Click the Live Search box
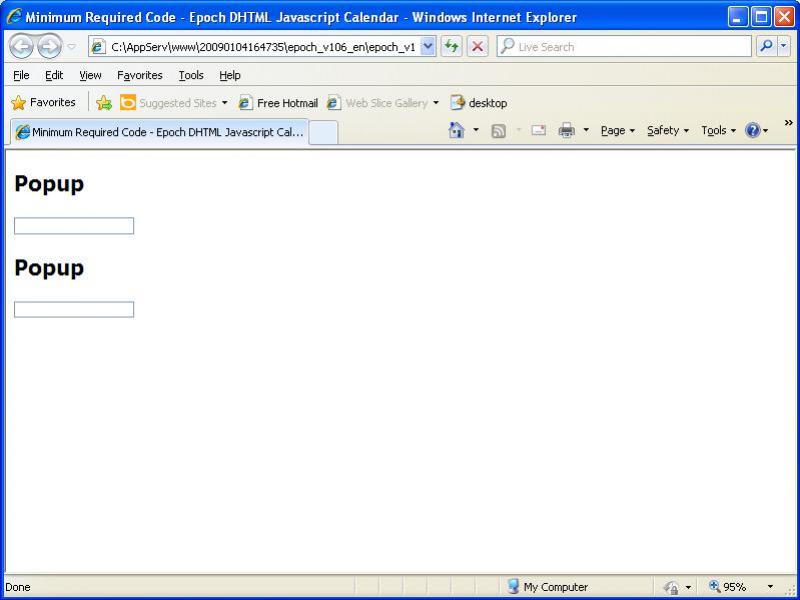This screenshot has width=800, height=600. (624, 47)
